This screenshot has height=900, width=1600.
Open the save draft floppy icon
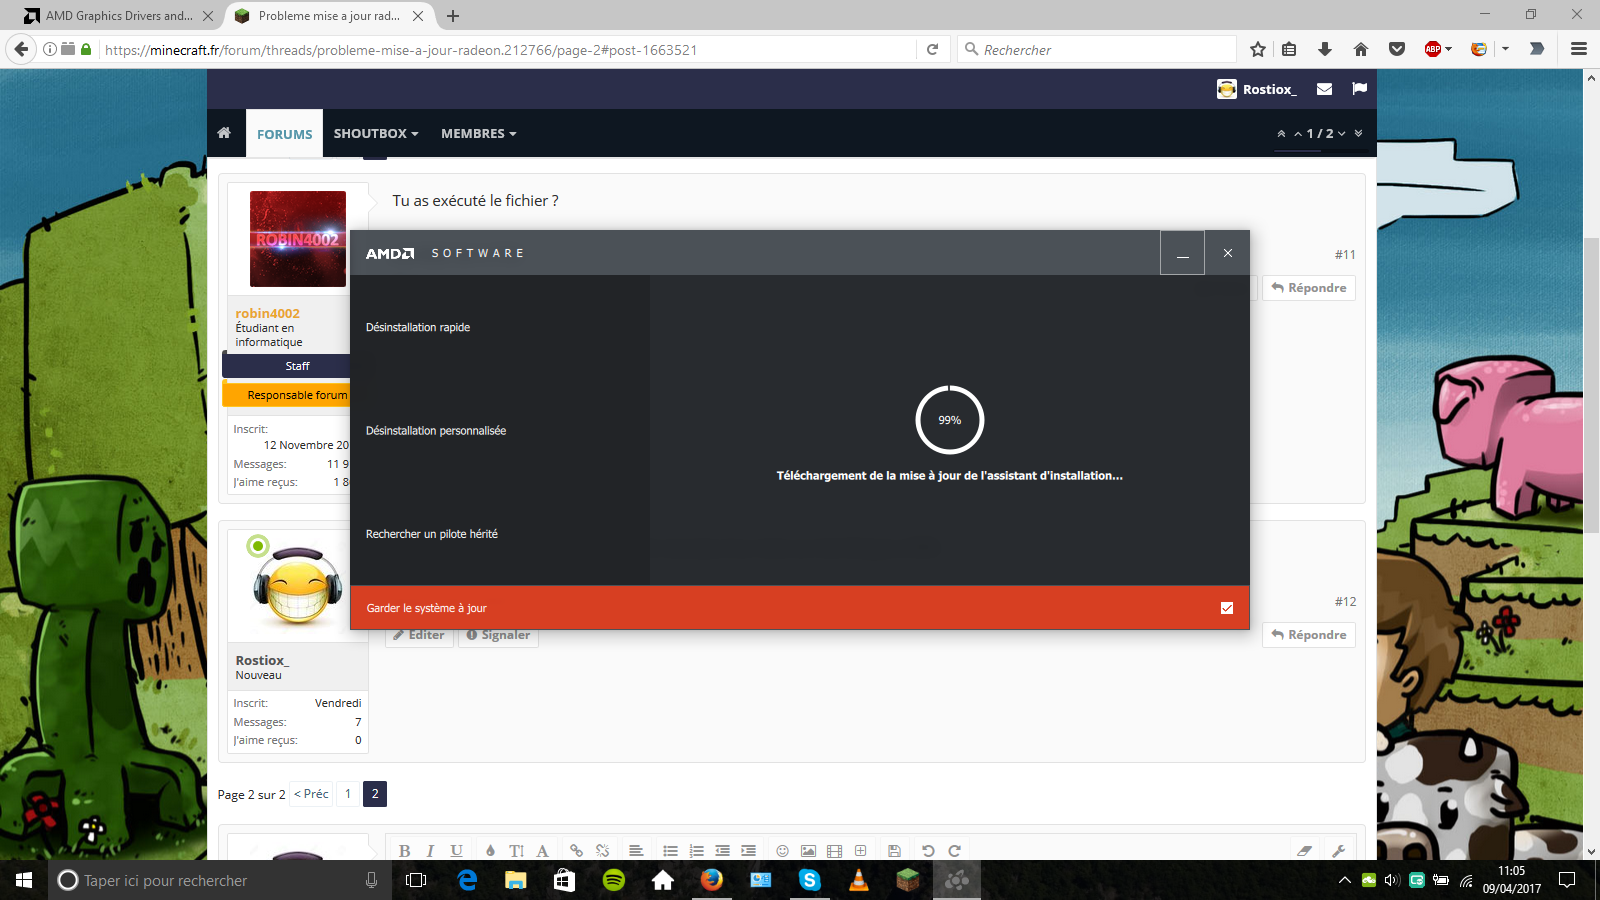(894, 851)
